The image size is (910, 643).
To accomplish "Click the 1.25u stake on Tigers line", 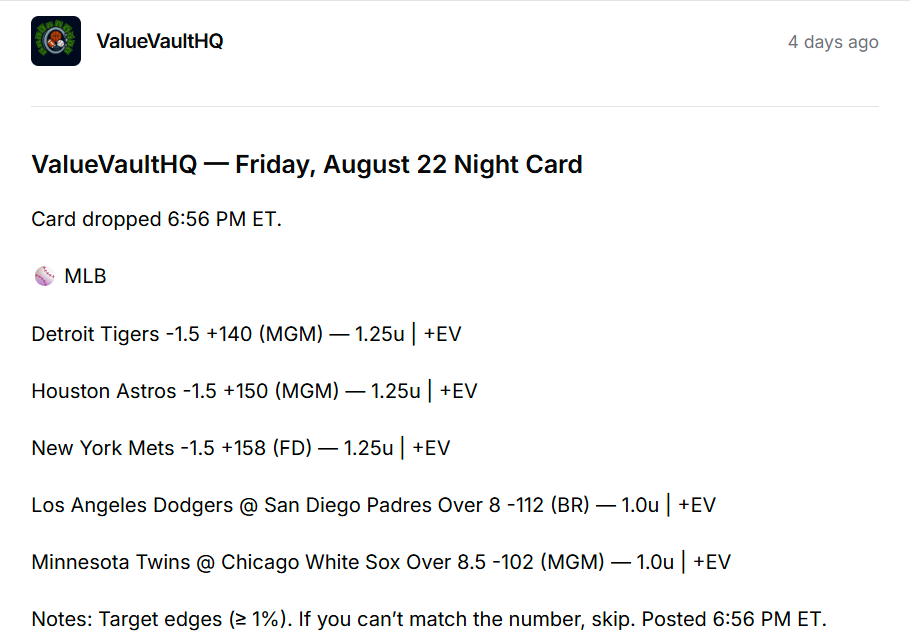I will (379, 334).
